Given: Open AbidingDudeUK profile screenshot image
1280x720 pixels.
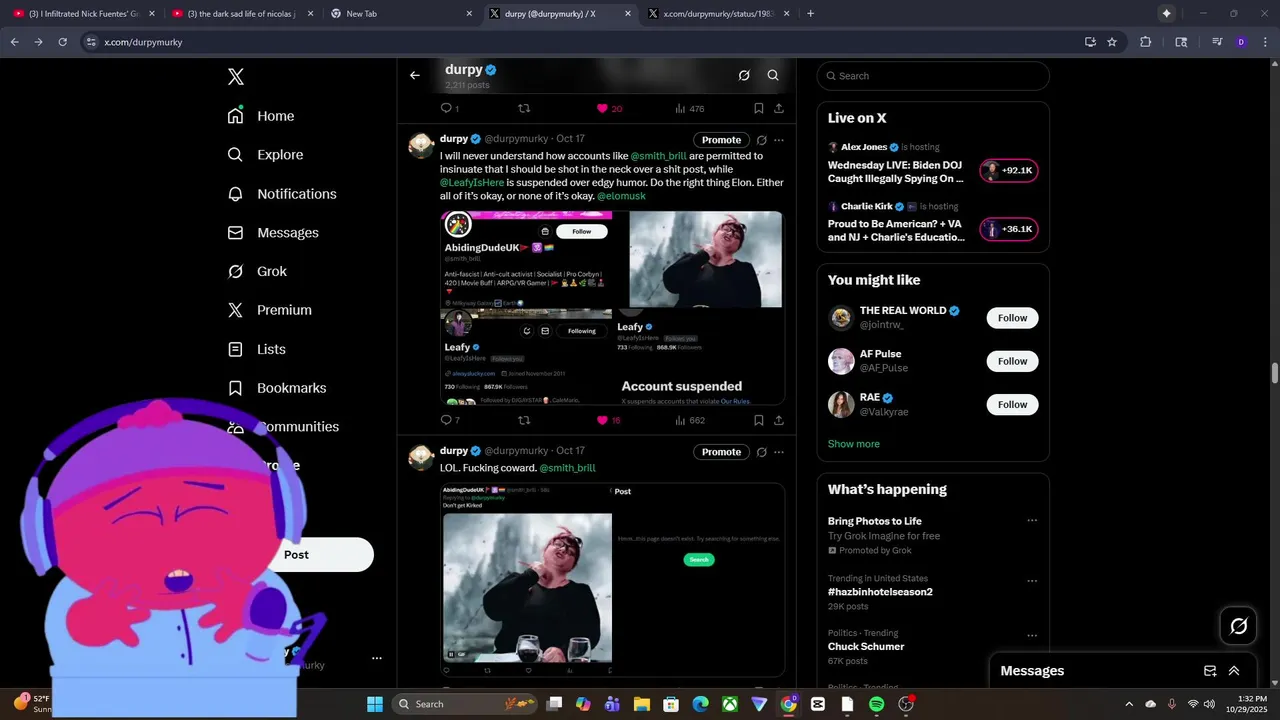Looking at the screenshot, I should tap(526, 258).
